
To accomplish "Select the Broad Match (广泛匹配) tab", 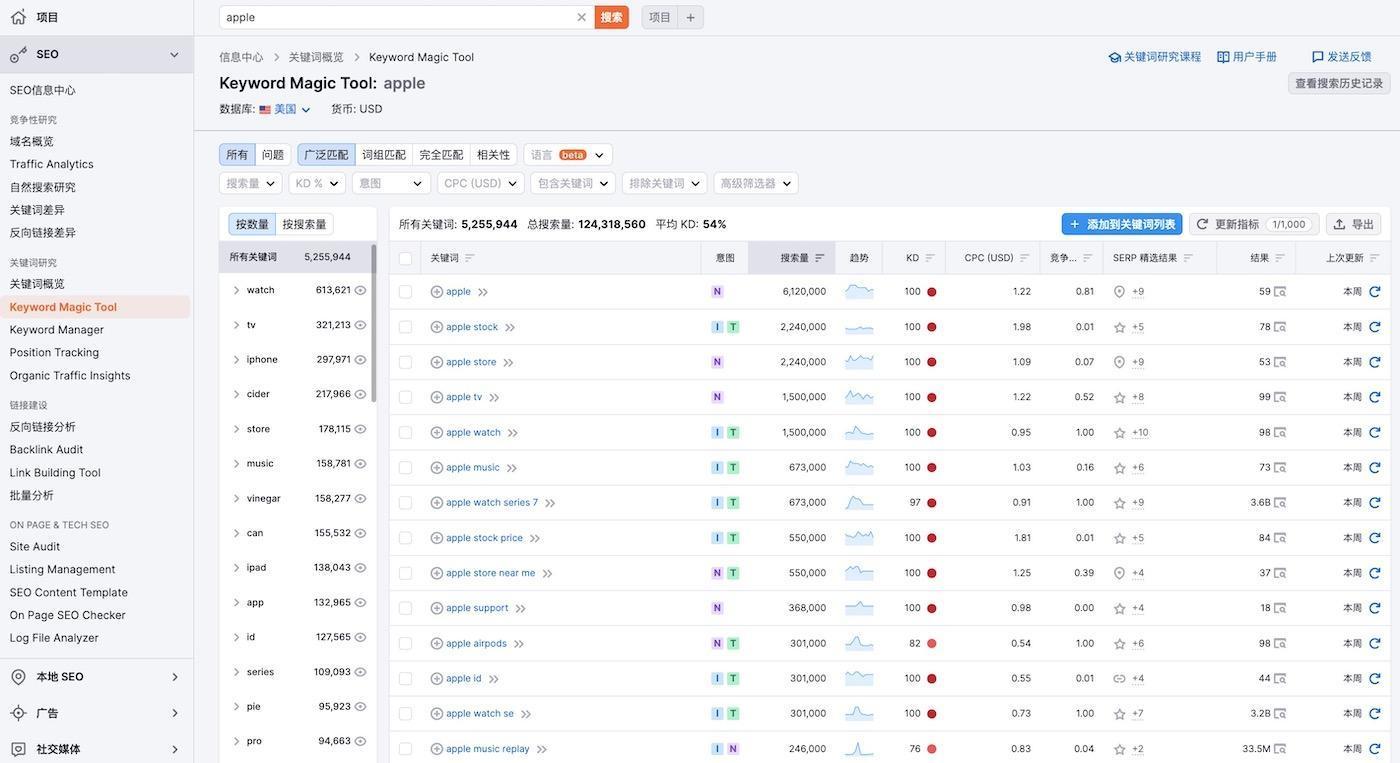I will point(326,155).
